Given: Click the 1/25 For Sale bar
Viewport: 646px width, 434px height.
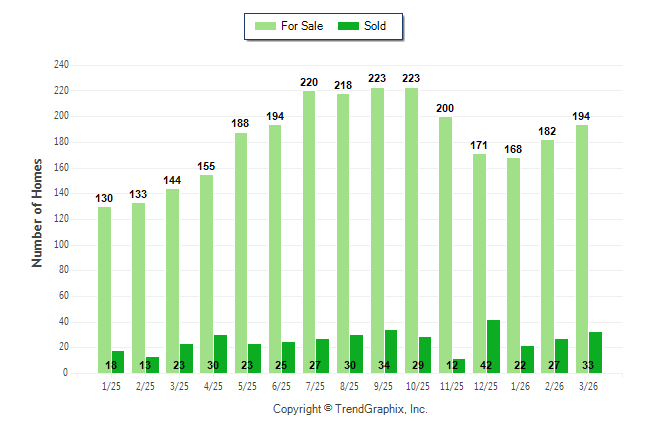Looking at the screenshot, I should (105, 290).
